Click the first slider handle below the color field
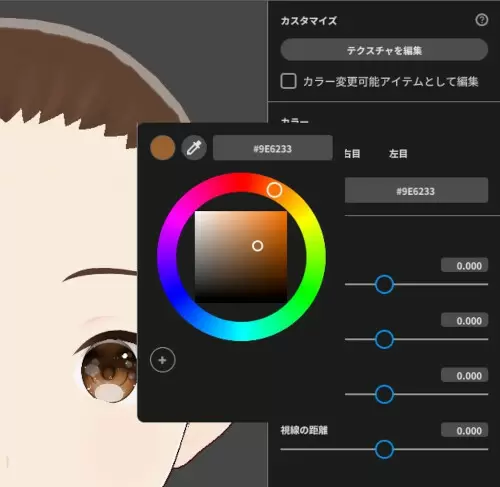The width and height of the screenshot is (500, 487). tap(384, 284)
